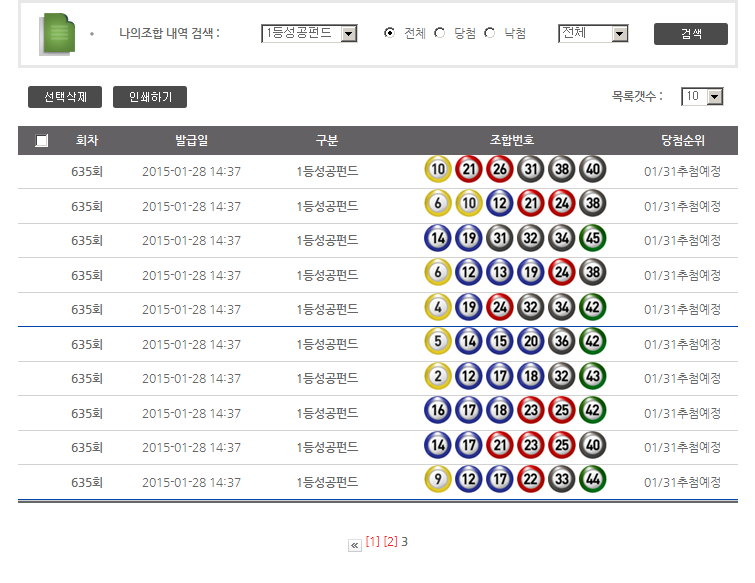Viewport: 755px width, 583px height.
Task: Open the 전체 dropdown beside the 검색 button
Action: click(x=593, y=34)
